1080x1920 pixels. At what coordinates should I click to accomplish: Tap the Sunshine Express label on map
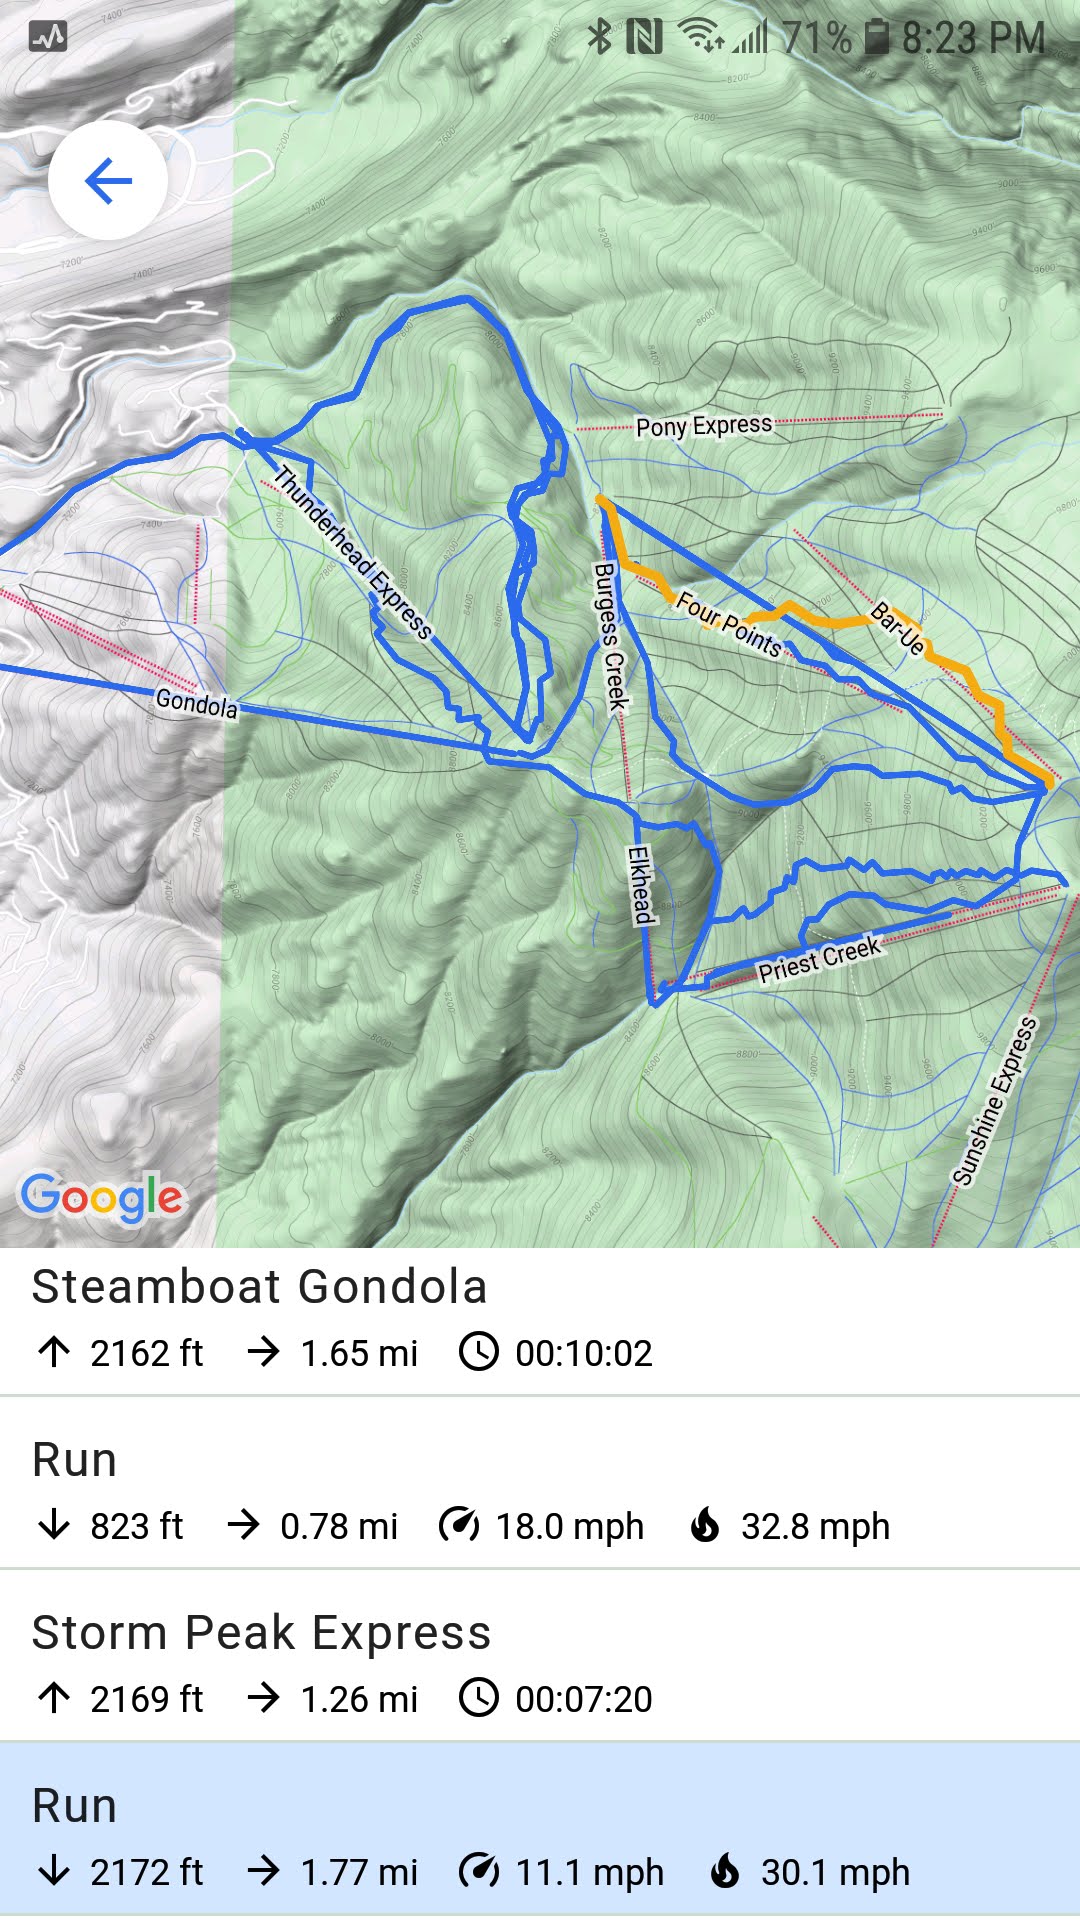[x=994, y=1102]
